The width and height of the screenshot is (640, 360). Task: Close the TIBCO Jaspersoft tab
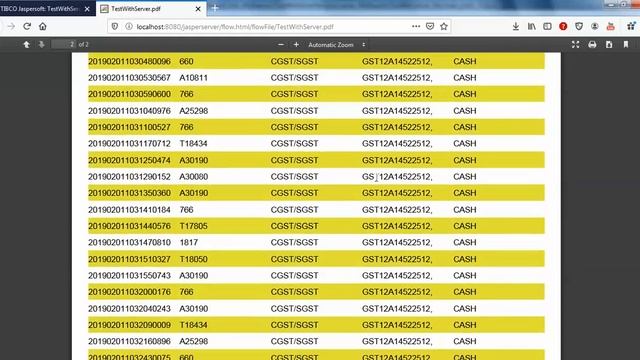[x=87, y=9]
